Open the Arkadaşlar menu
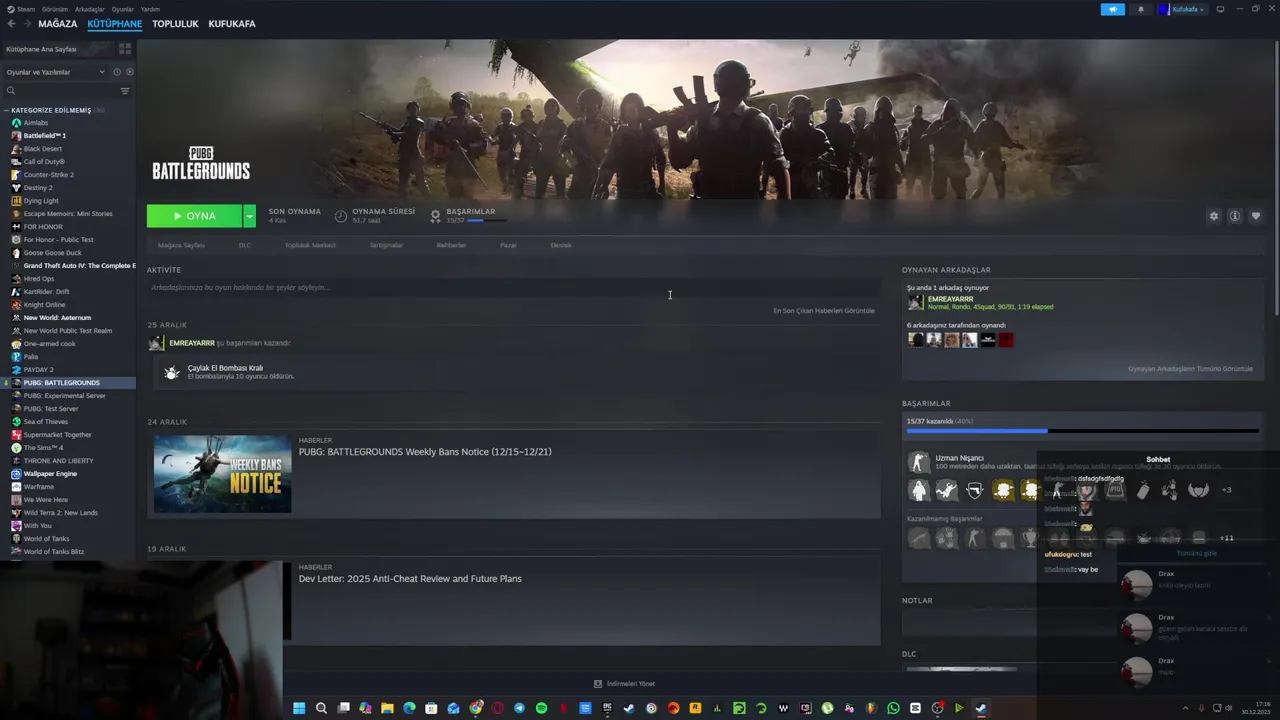The width and height of the screenshot is (1280, 720). click(90, 9)
